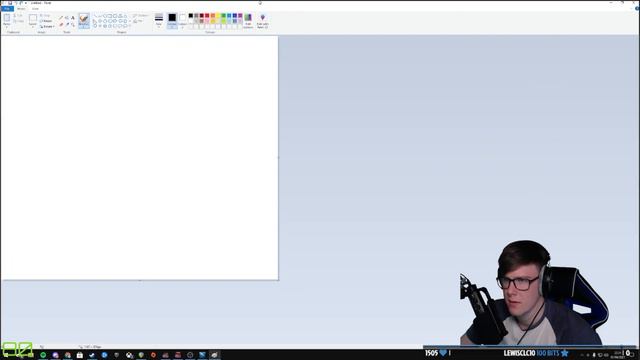Expand the Rotate dropdown
The image size is (640, 360).
click(x=47, y=27)
